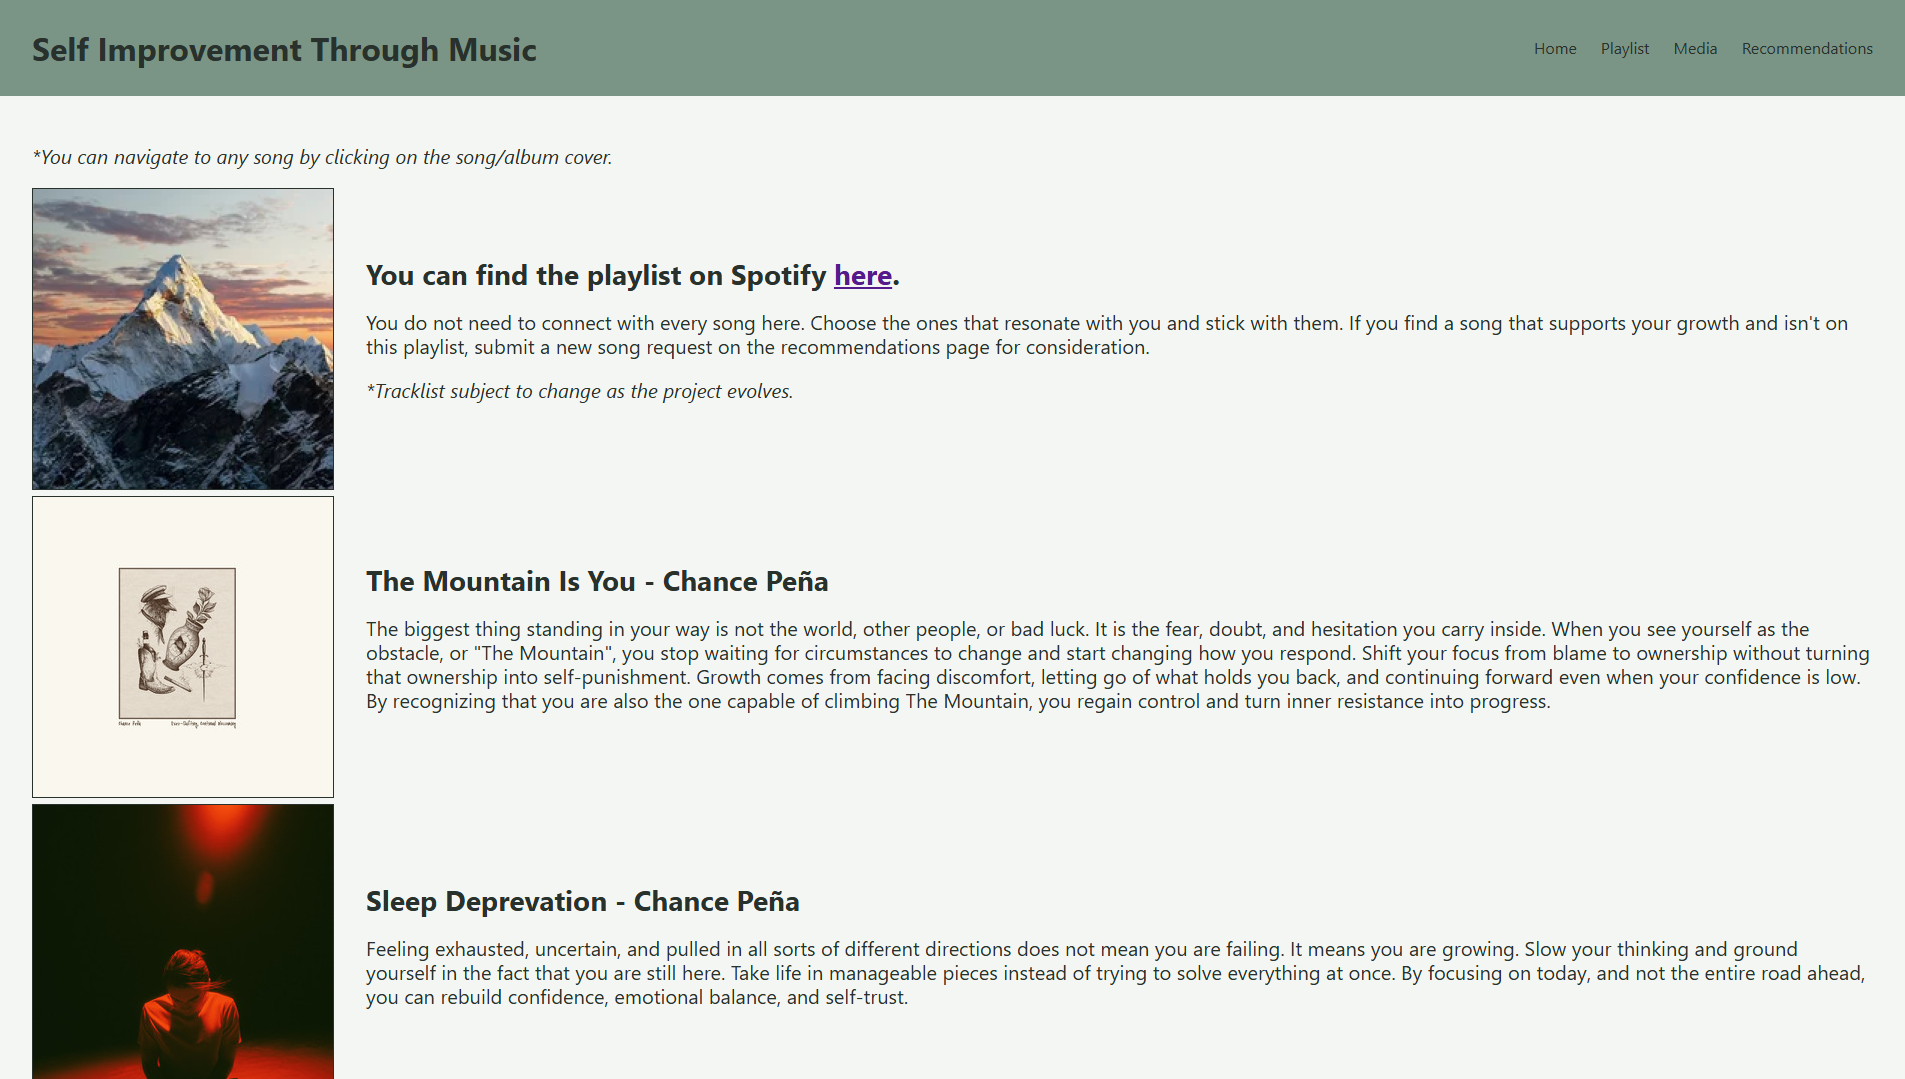Navigate to the Recommendations page
This screenshot has height=1079, width=1905.
[x=1806, y=48]
